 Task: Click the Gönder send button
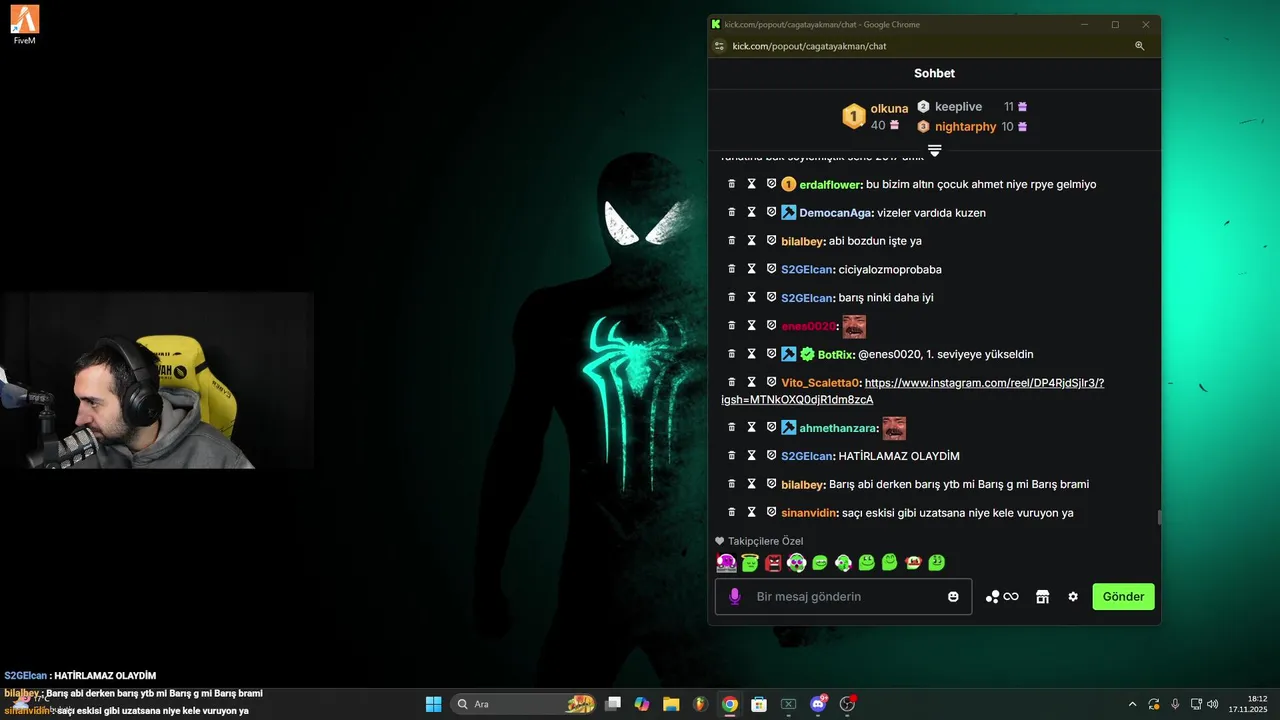(1123, 596)
